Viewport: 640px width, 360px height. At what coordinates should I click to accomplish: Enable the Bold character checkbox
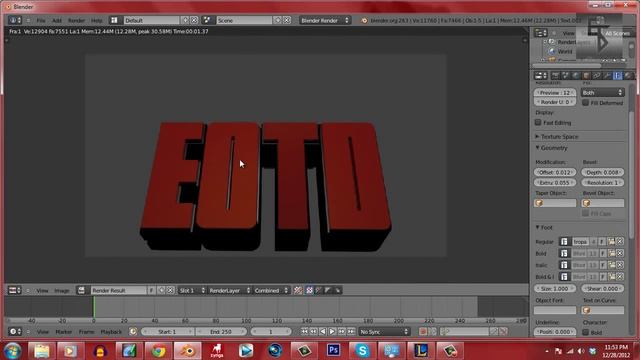(585, 332)
